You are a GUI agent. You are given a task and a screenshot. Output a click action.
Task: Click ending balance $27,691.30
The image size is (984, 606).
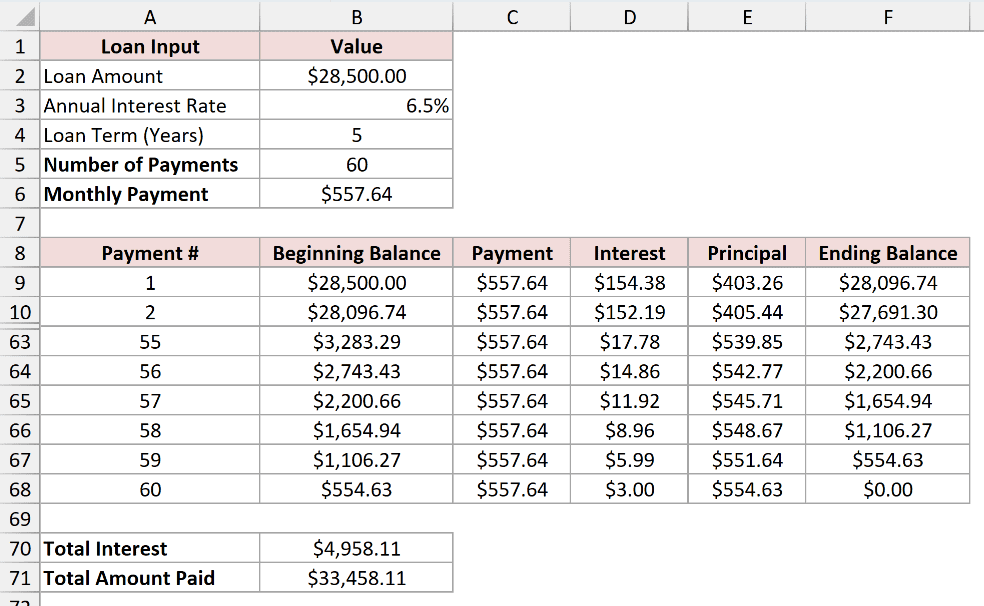pyautogui.click(x=887, y=312)
